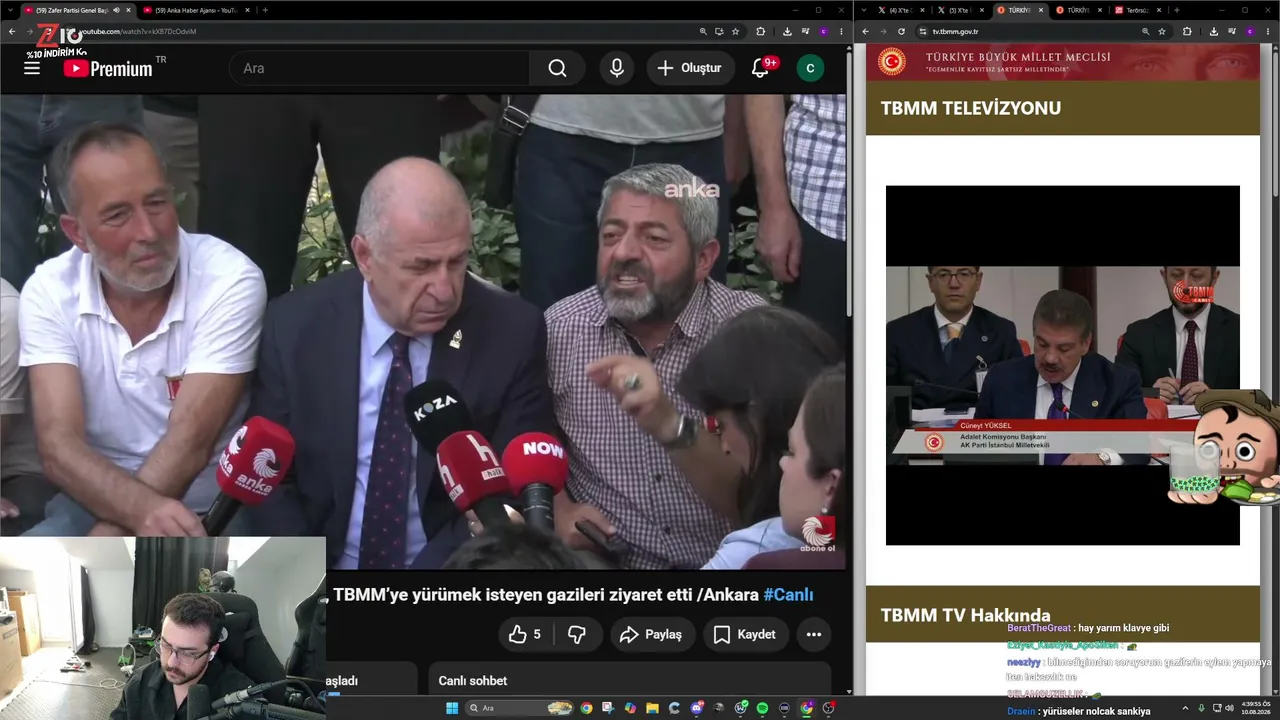Screen dimensions: 1280x720
Task: Dislike the video with thumbs down
Action: point(577,634)
